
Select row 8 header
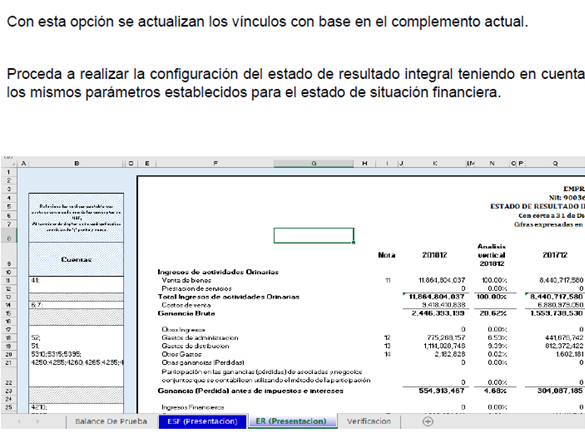point(9,237)
